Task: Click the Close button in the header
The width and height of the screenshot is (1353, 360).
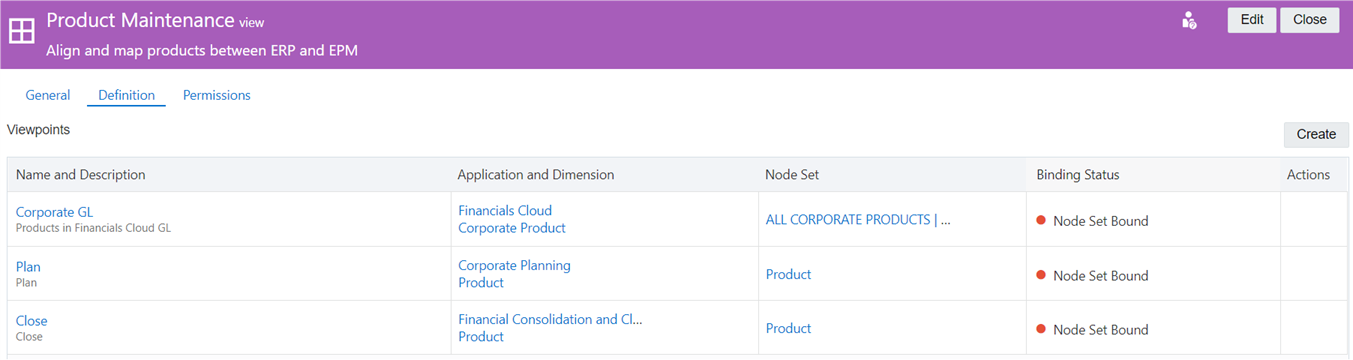Action: 1309,20
